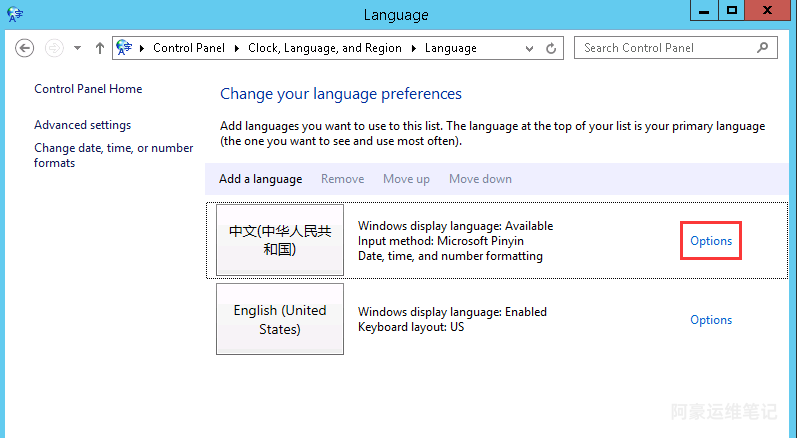Click the Forward navigation arrow
This screenshot has width=797, height=438.
pos(54,48)
